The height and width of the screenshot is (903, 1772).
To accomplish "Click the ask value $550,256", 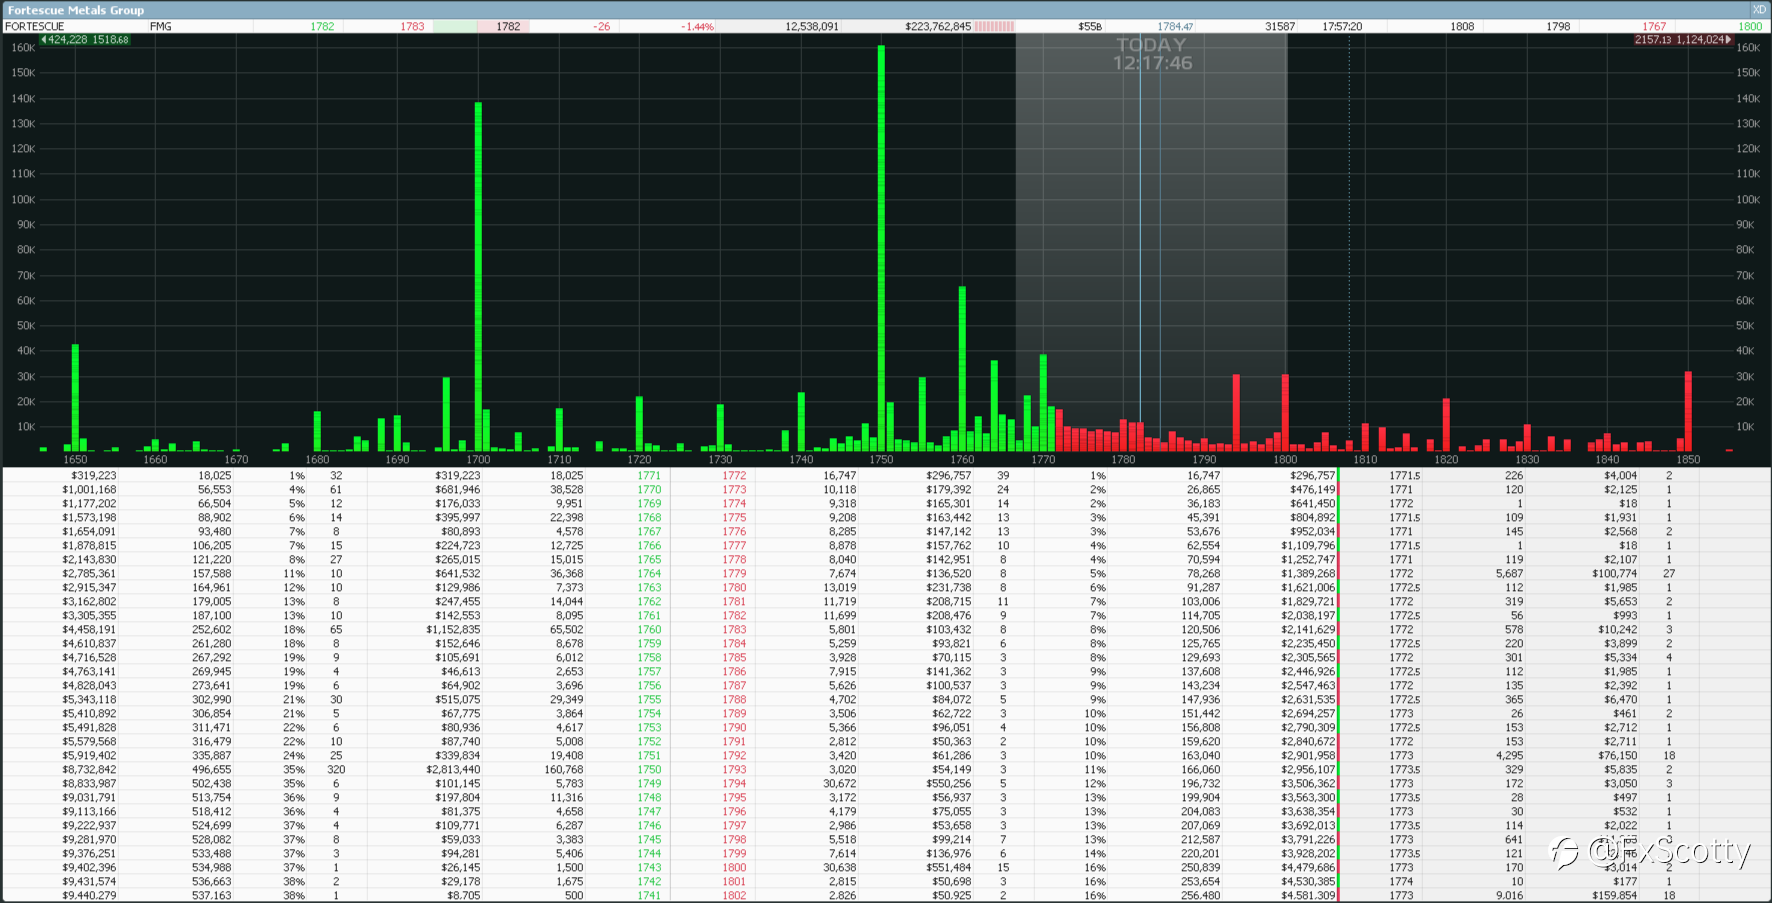I will coord(949,784).
